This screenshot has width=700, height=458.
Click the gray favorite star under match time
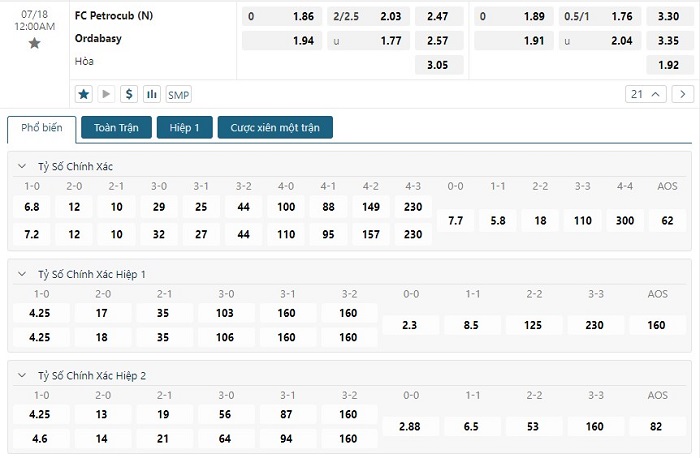[35, 43]
